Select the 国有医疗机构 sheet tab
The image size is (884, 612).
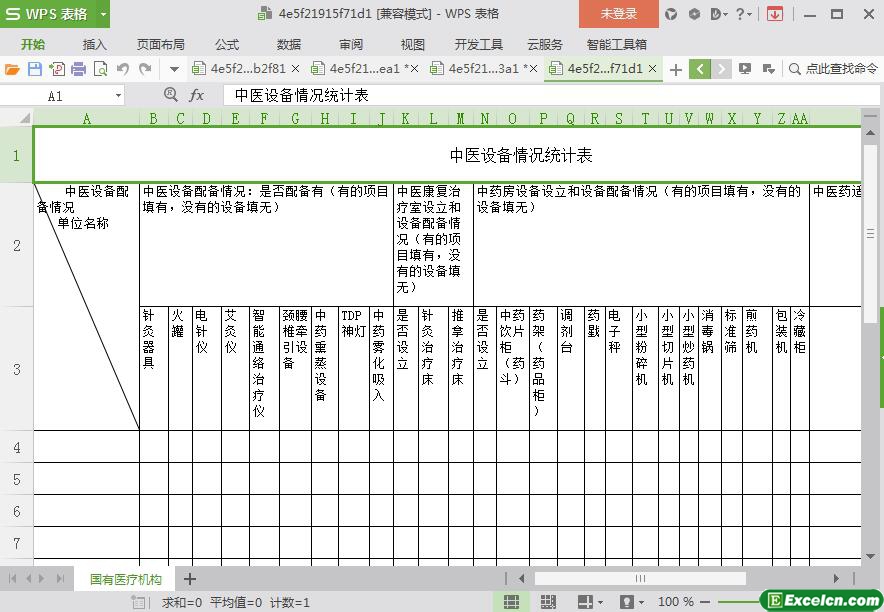point(125,579)
